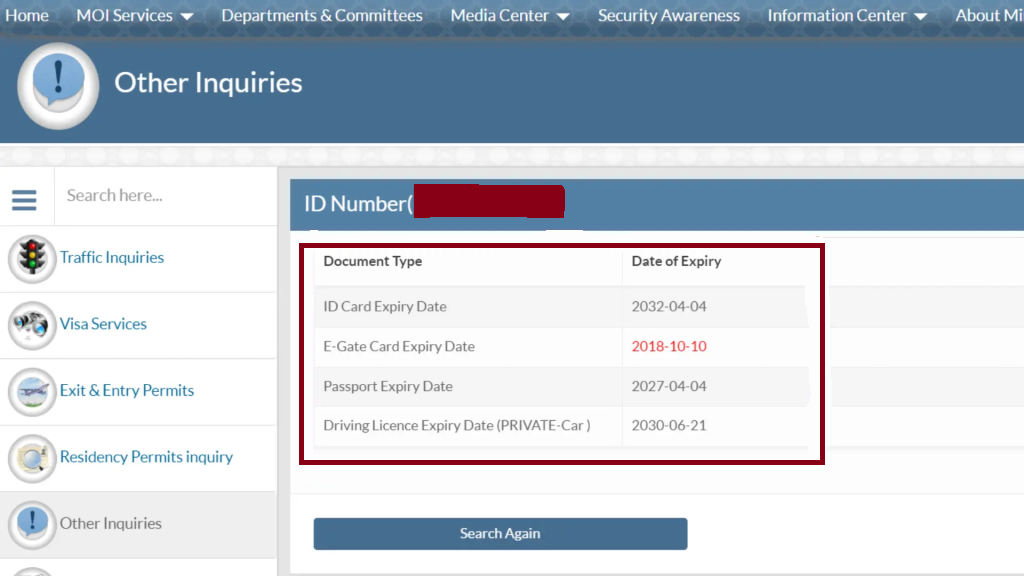1024x576 pixels.
Task: Select the Exit & Entry Permits airplane icon
Action: point(31,391)
